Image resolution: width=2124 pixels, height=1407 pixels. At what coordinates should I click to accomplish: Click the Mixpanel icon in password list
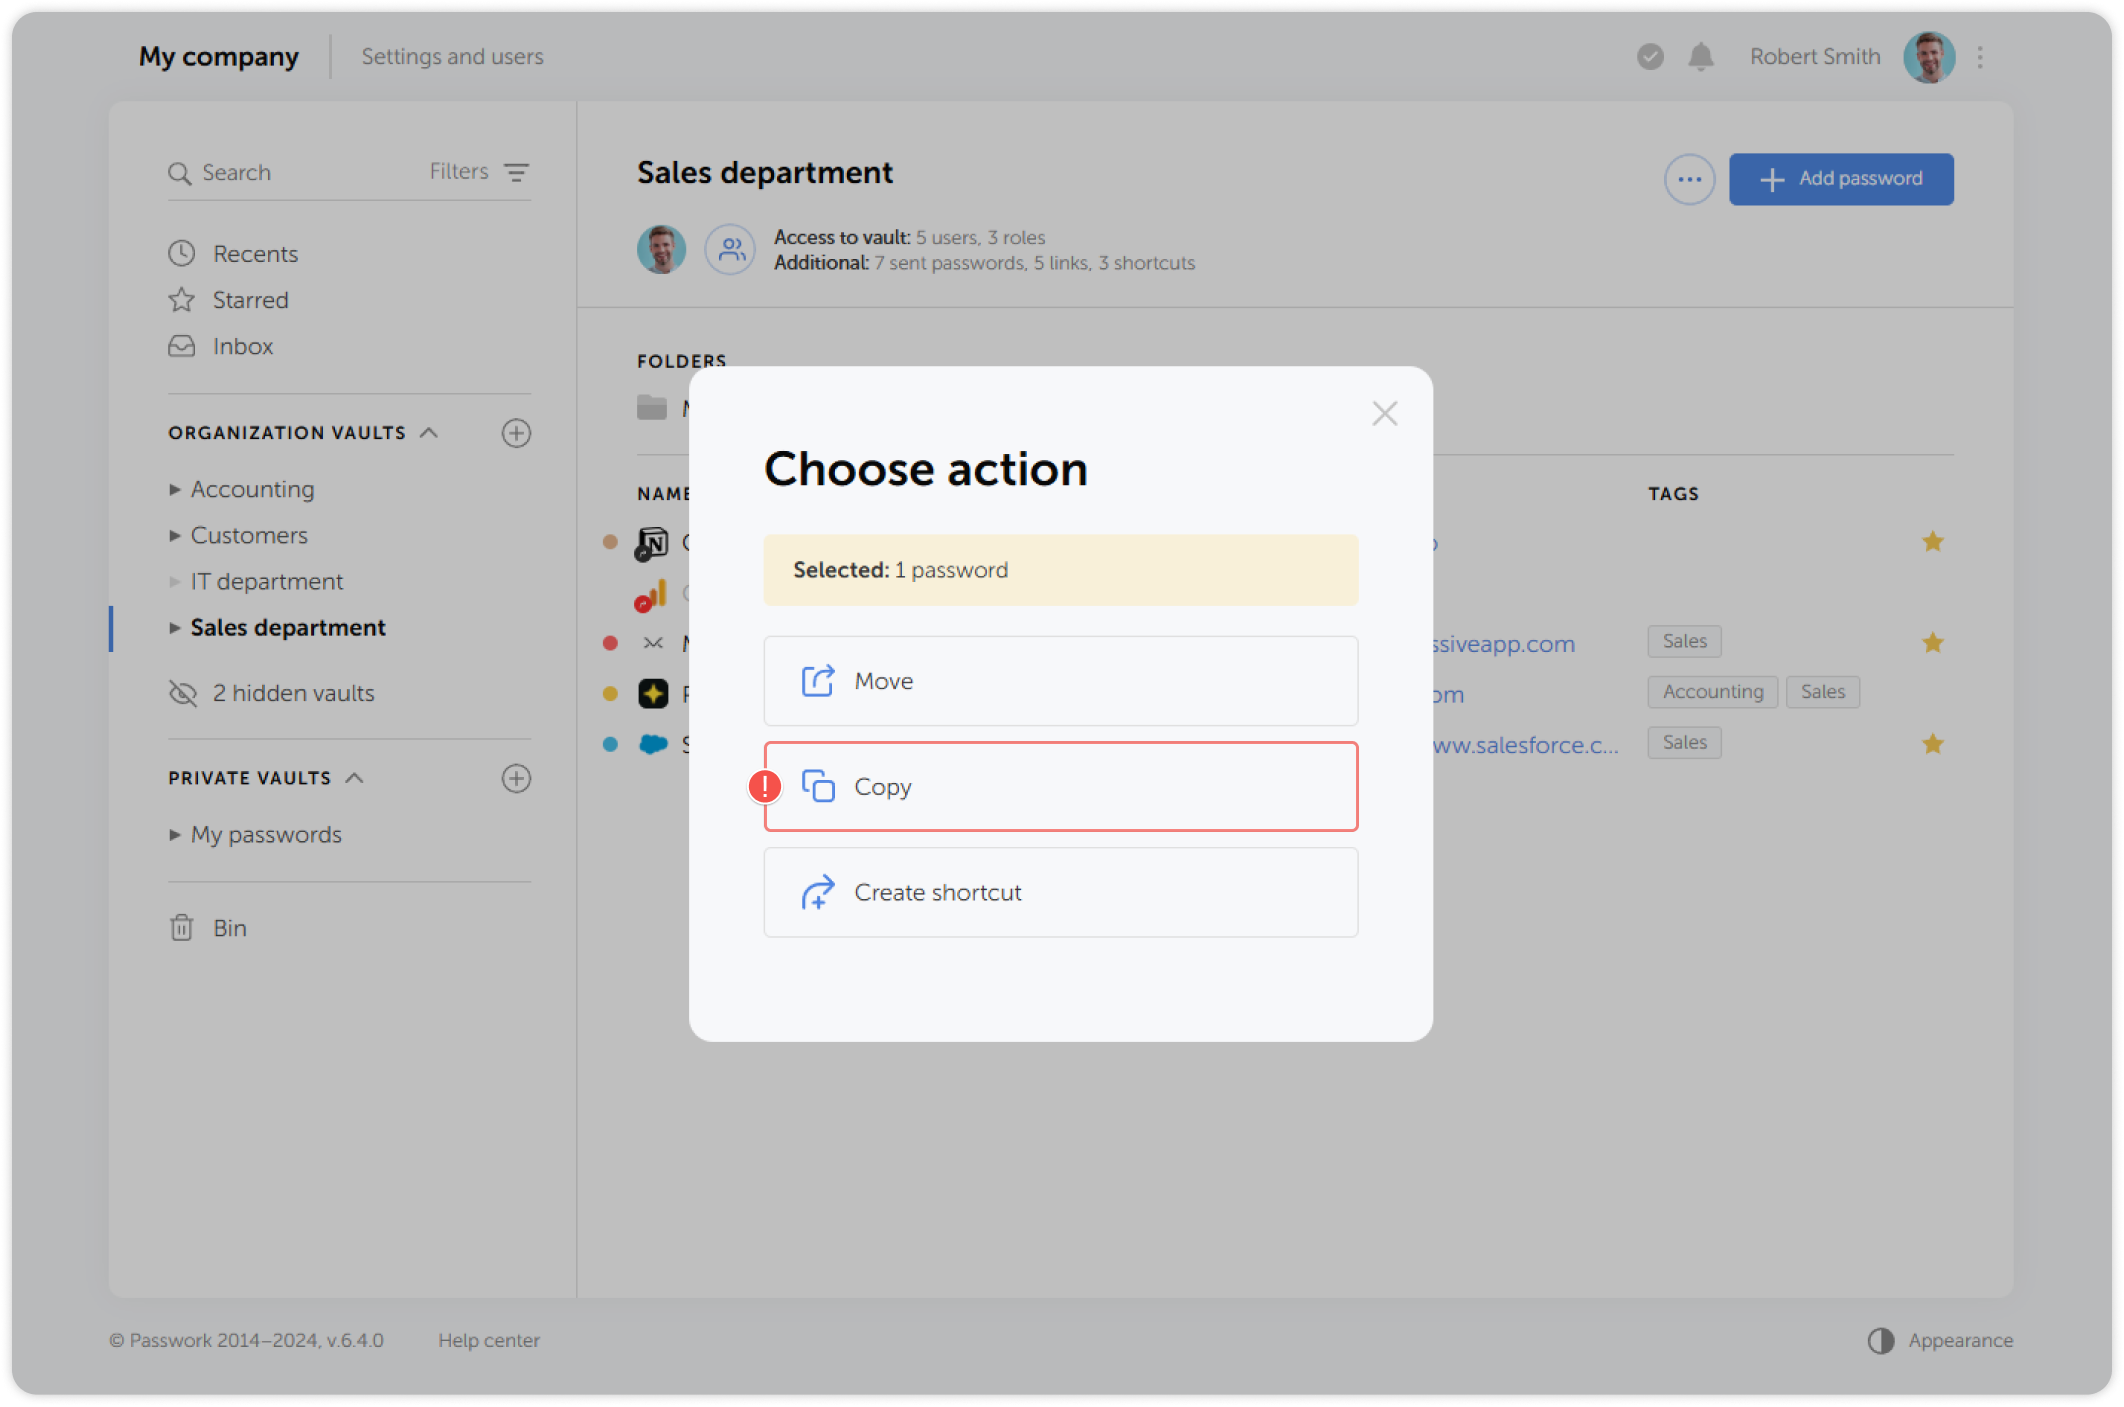[x=653, y=643]
